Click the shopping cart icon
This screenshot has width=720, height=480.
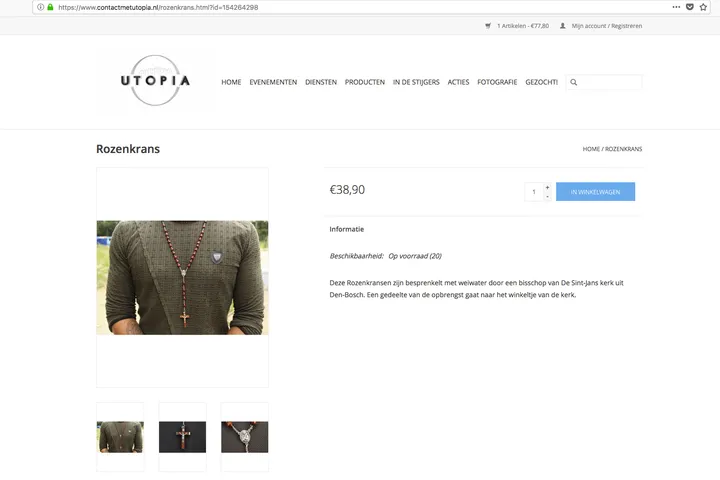pyautogui.click(x=488, y=26)
